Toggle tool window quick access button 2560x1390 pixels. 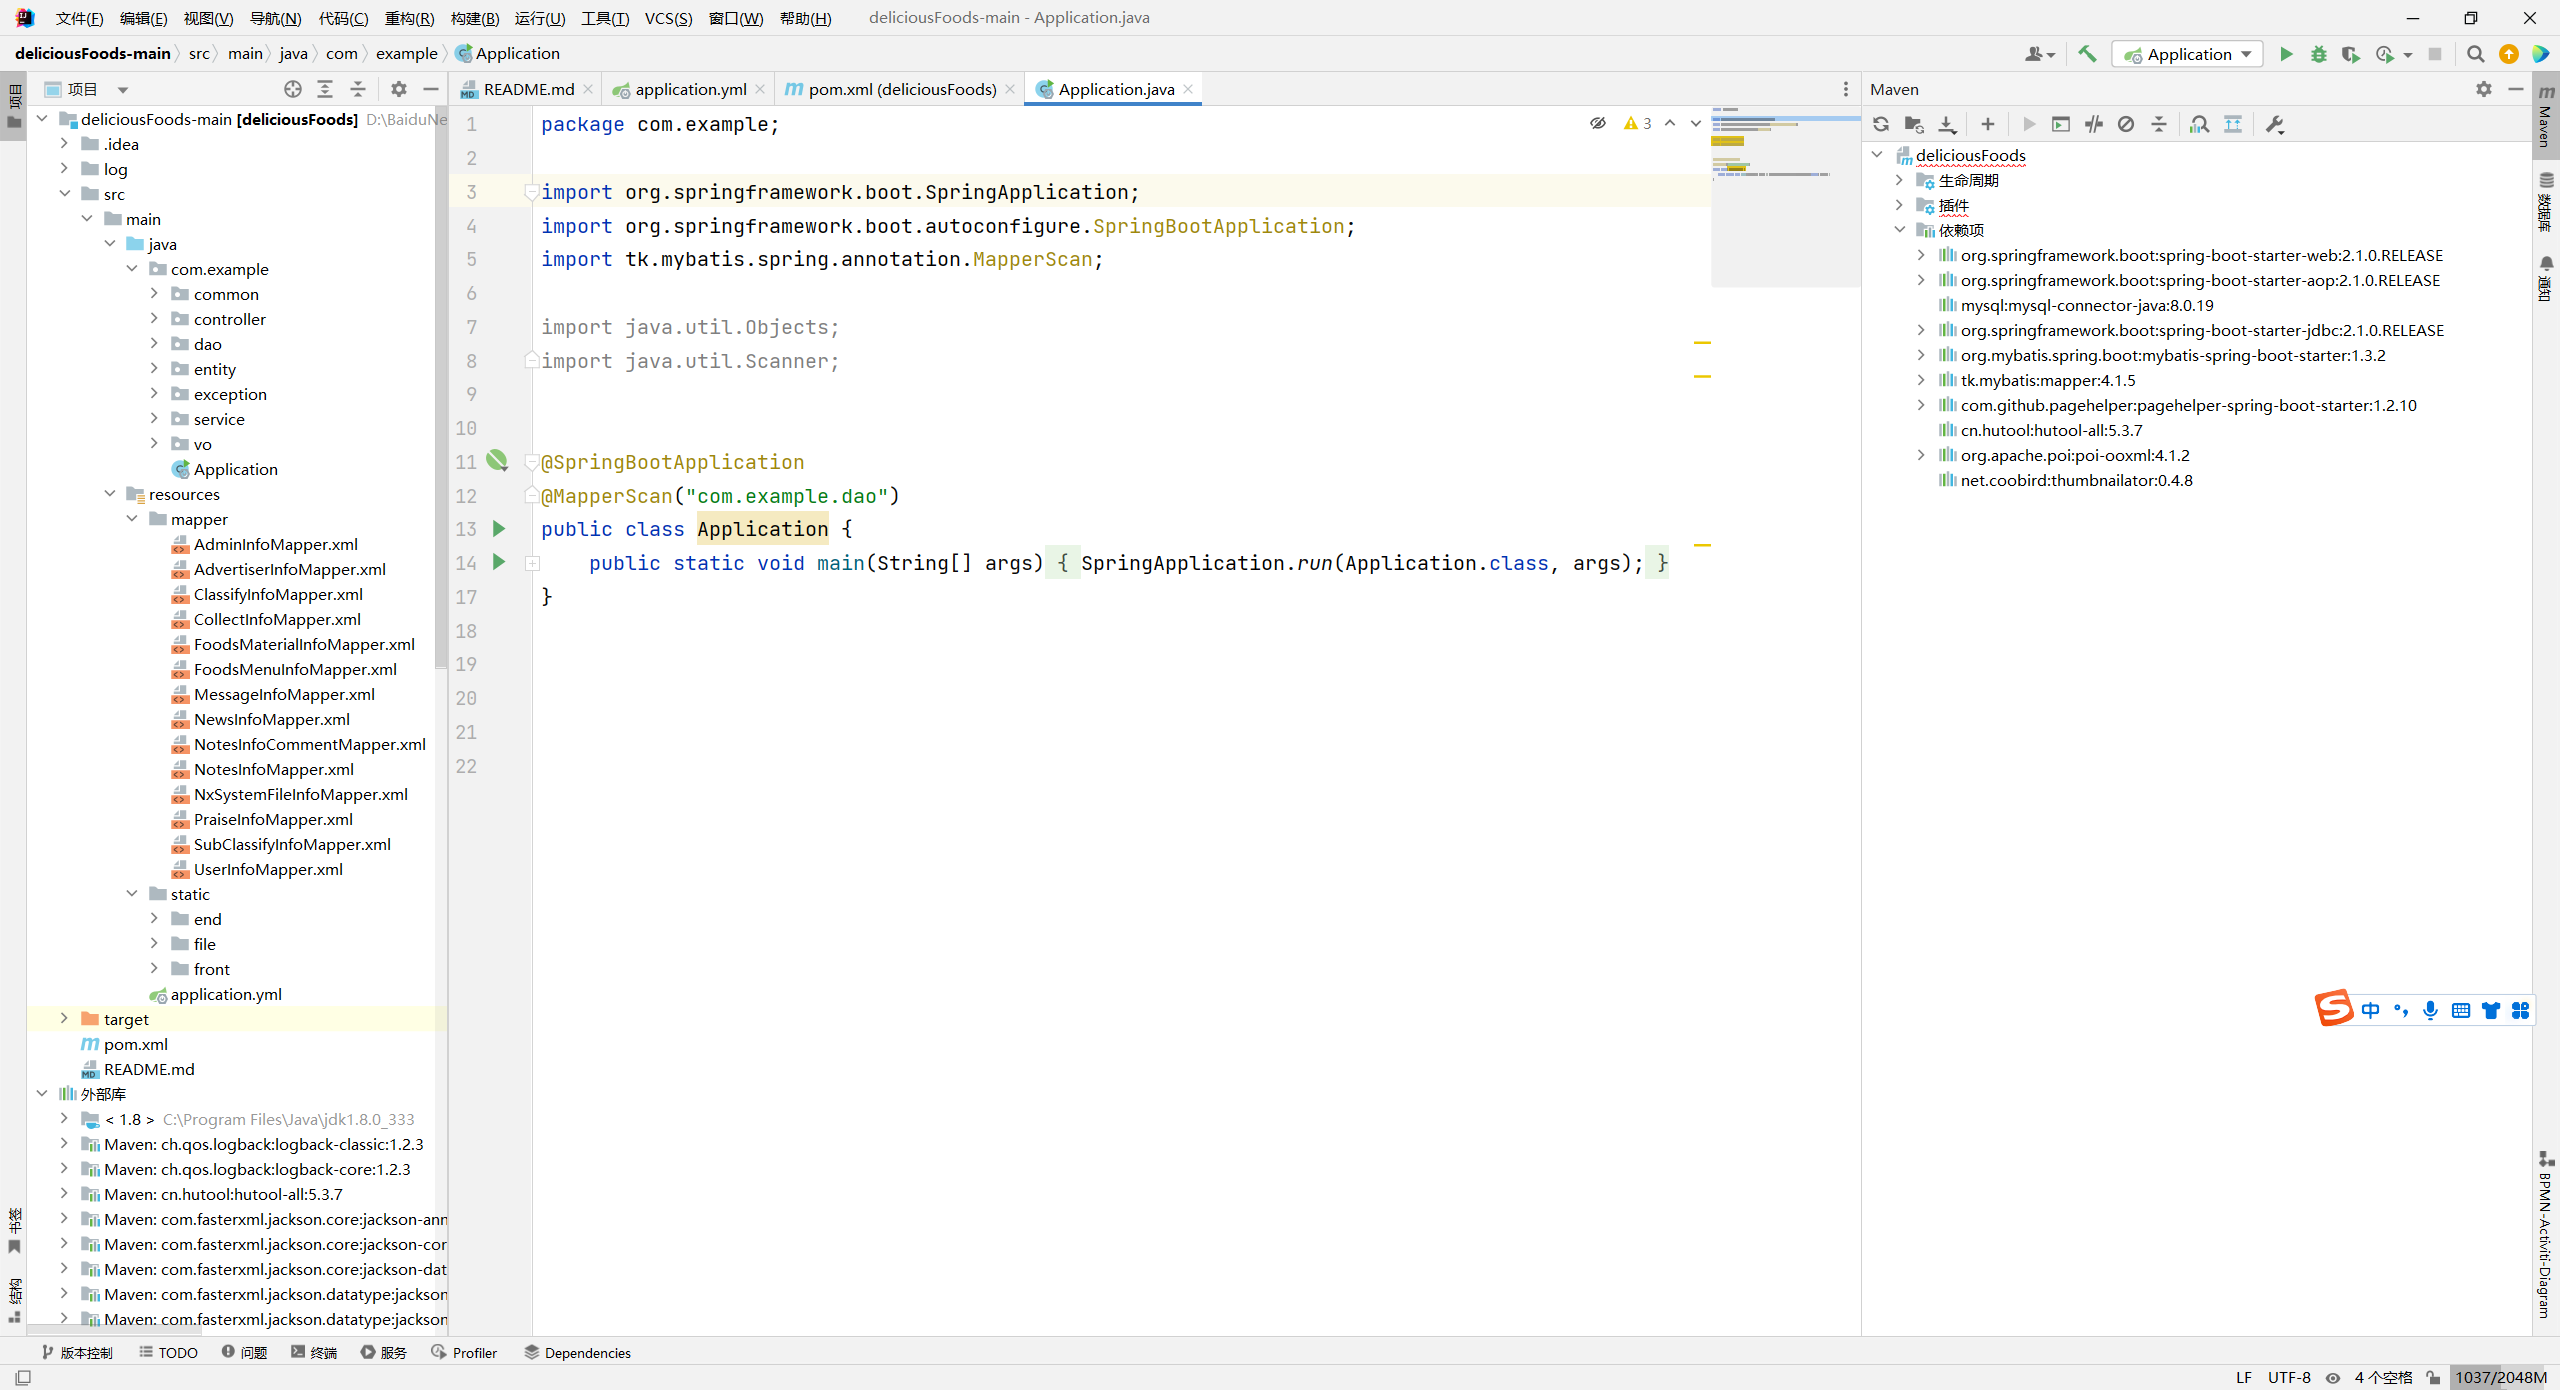click(x=22, y=1377)
